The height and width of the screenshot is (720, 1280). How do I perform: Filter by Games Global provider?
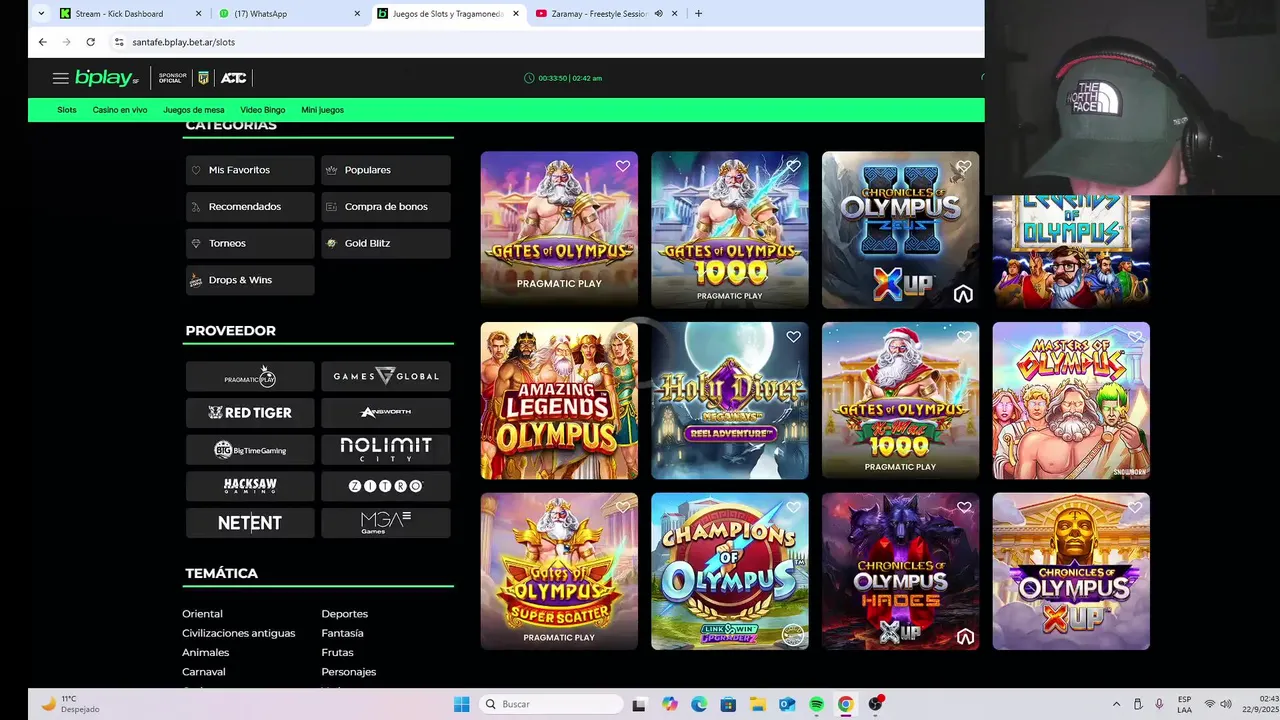click(x=386, y=377)
